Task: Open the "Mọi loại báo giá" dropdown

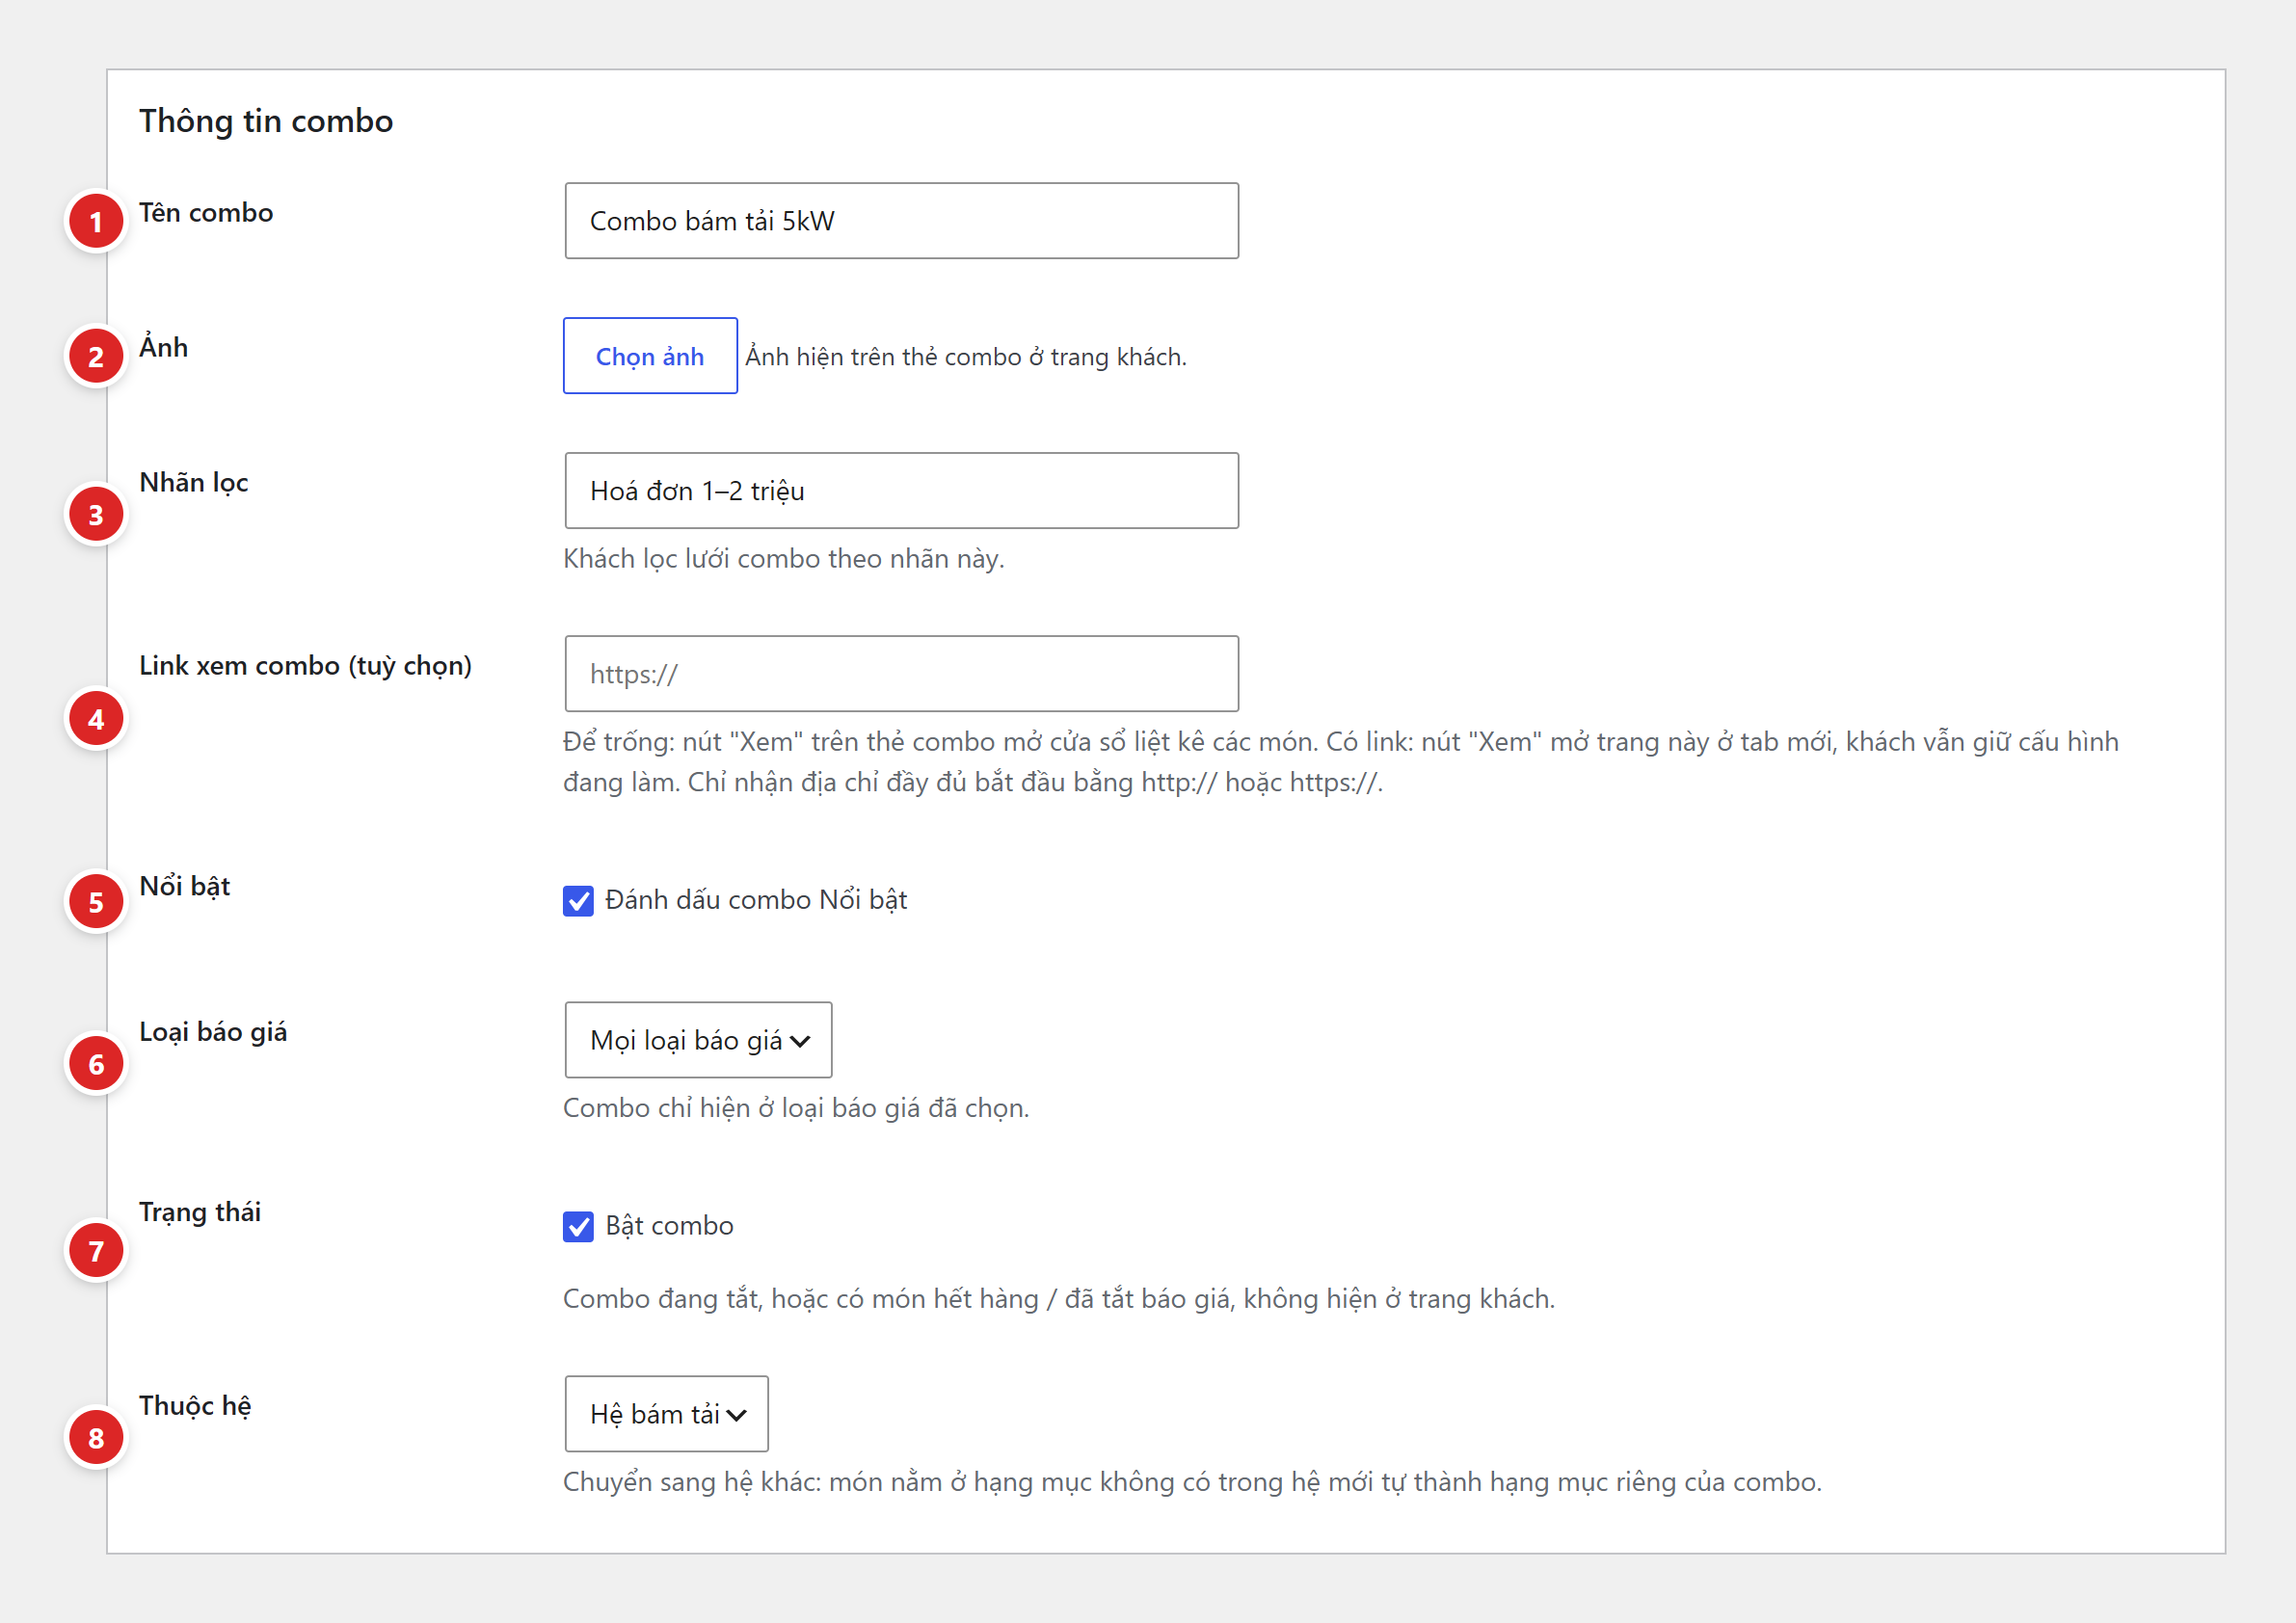Action: (698, 1040)
